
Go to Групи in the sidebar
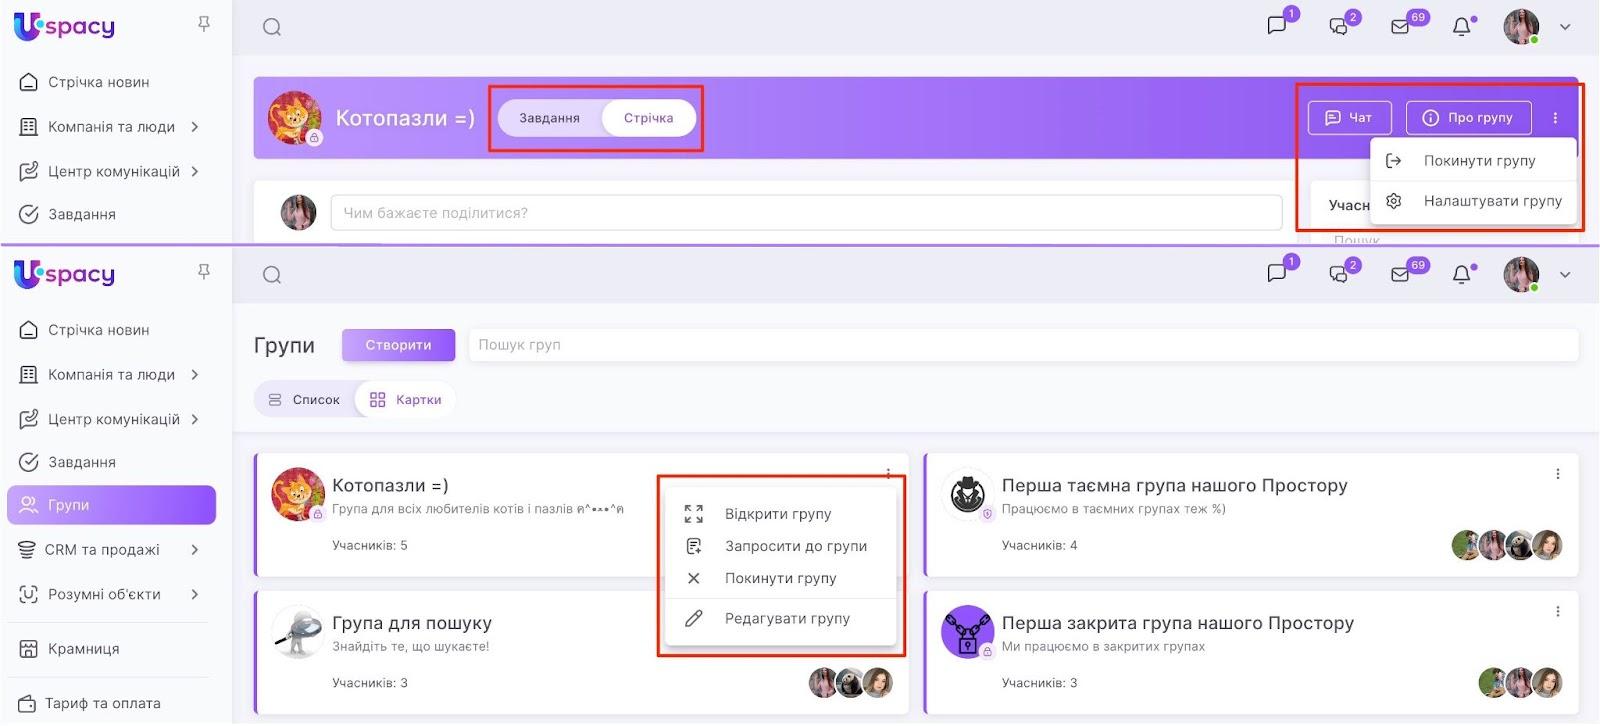(x=112, y=505)
